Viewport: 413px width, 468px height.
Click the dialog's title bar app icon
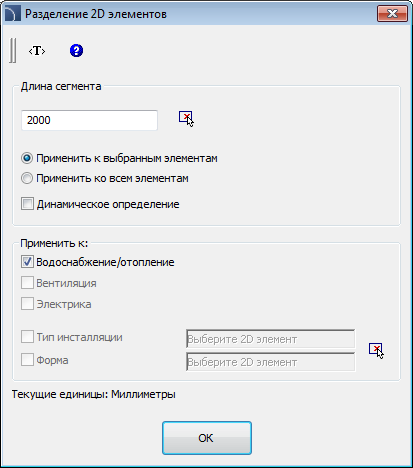pyautogui.click(x=12, y=14)
